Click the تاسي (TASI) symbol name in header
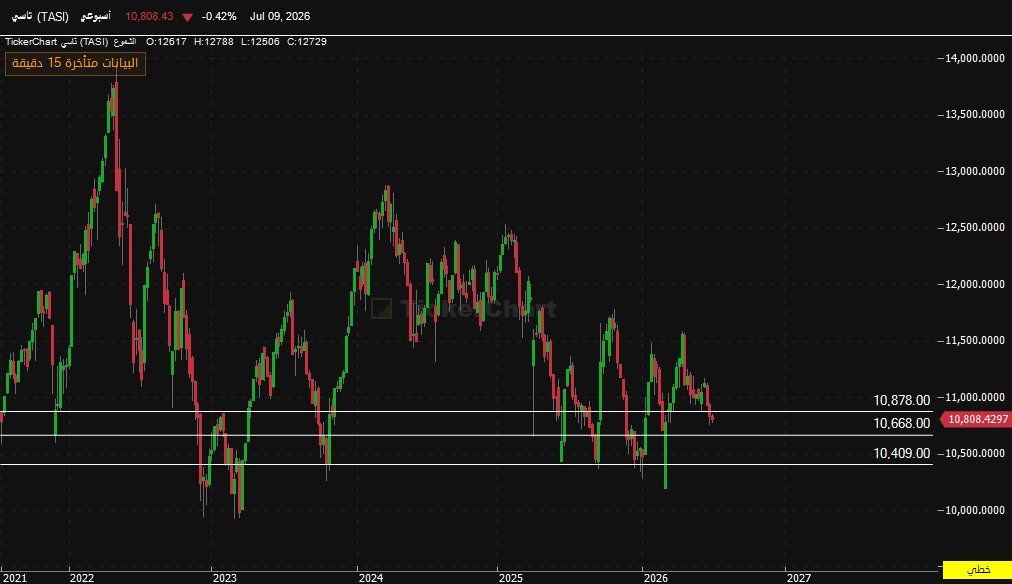The image size is (1012, 584). pos(40,16)
